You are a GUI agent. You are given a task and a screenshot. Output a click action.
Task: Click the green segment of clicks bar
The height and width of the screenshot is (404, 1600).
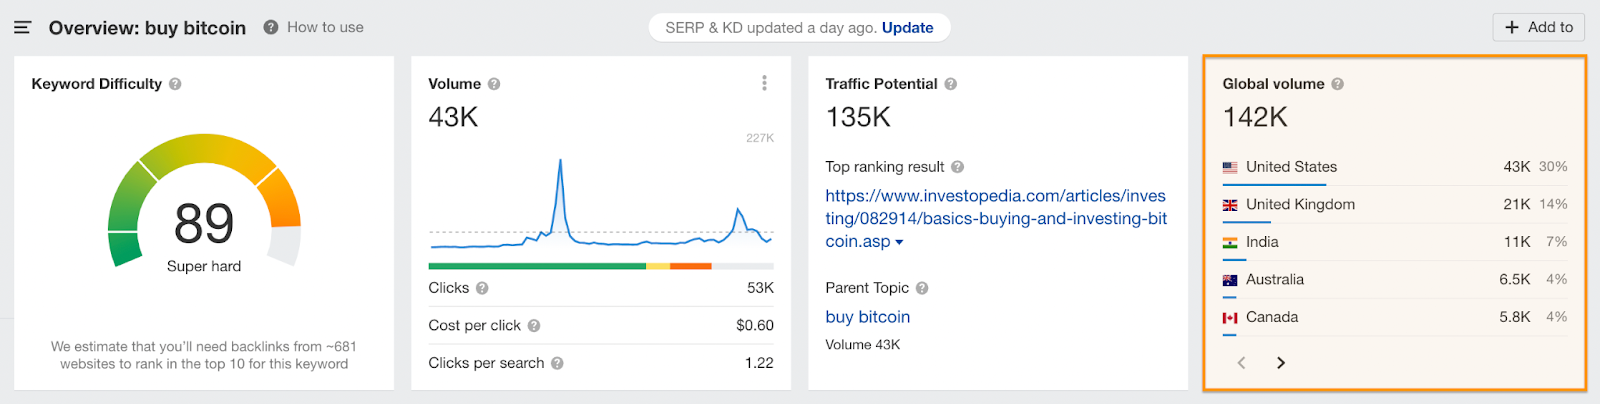click(537, 266)
